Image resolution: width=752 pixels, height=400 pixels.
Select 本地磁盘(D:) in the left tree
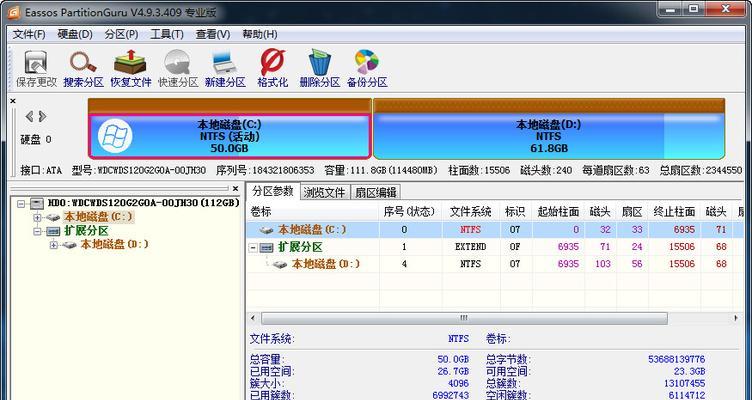pyautogui.click(x=115, y=245)
